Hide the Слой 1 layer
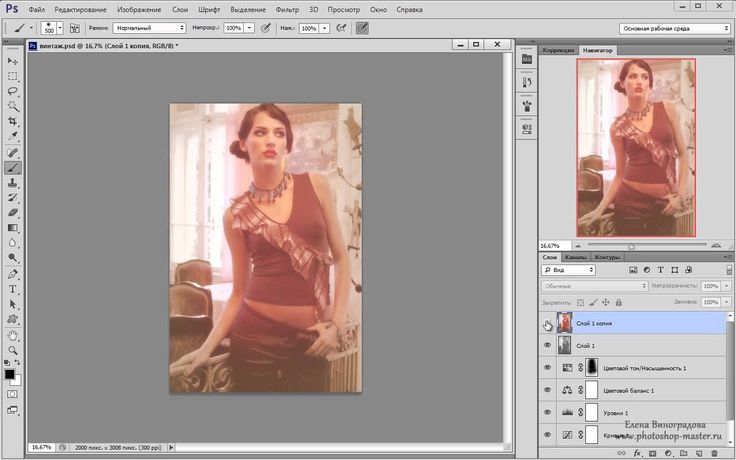The image size is (736, 460). [547, 345]
